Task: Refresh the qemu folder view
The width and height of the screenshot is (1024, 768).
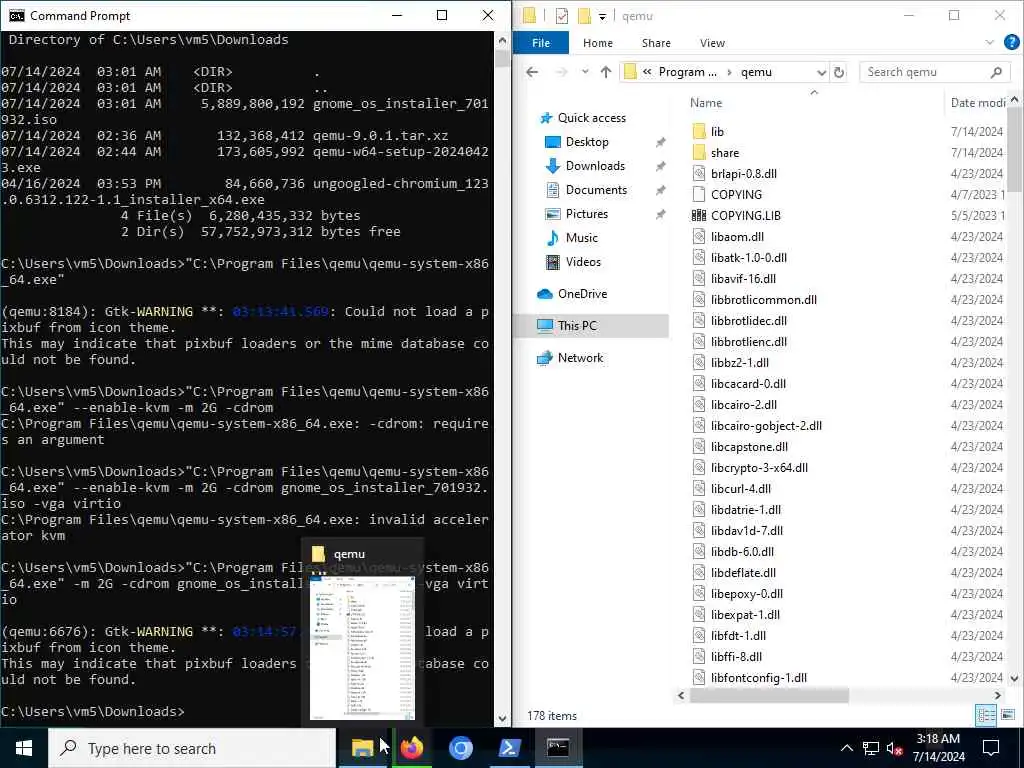Action: (839, 72)
